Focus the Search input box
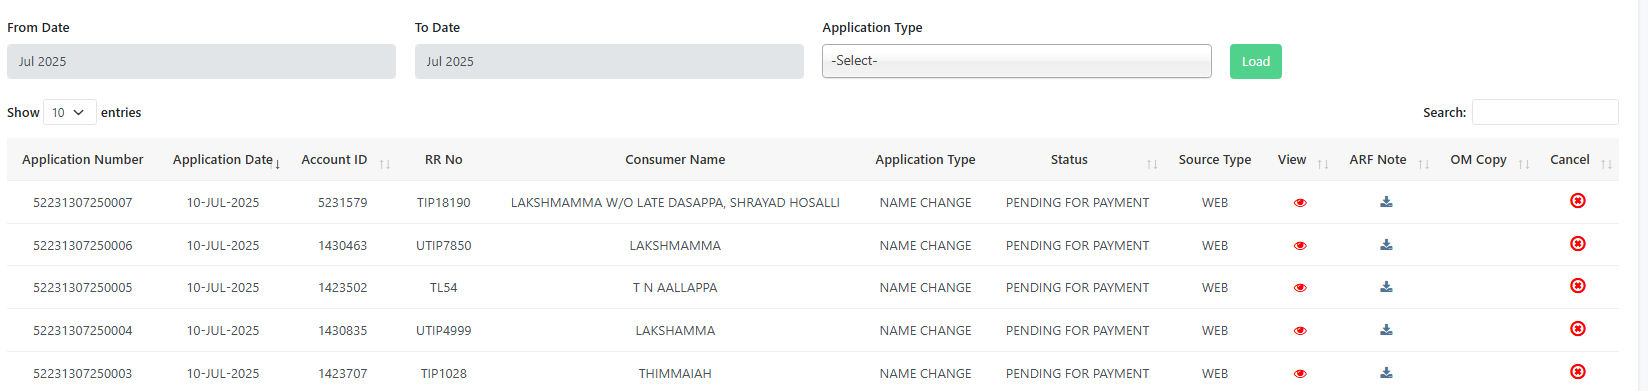The image size is (1648, 391). 1545,112
